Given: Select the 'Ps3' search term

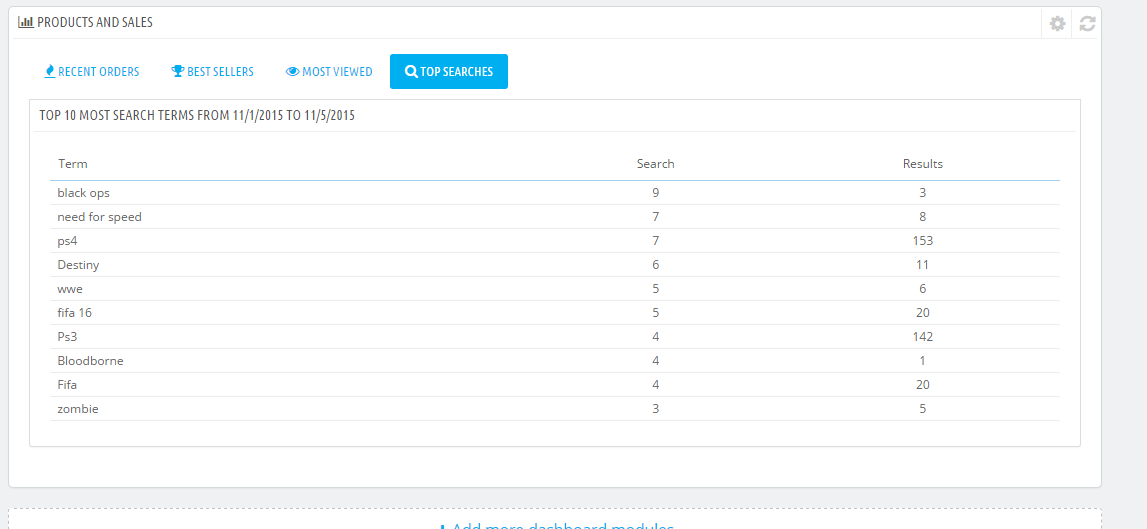Looking at the screenshot, I should (x=67, y=337).
